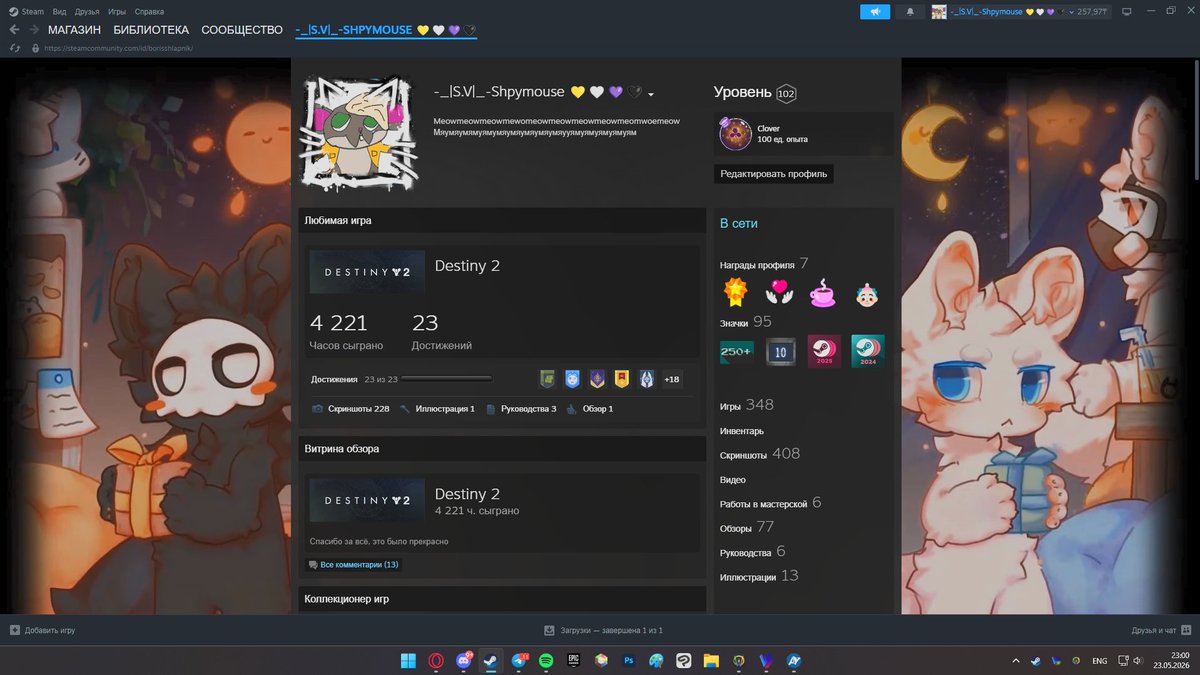
Task: Switch to Big Picture mode icon
Action: click(1127, 11)
